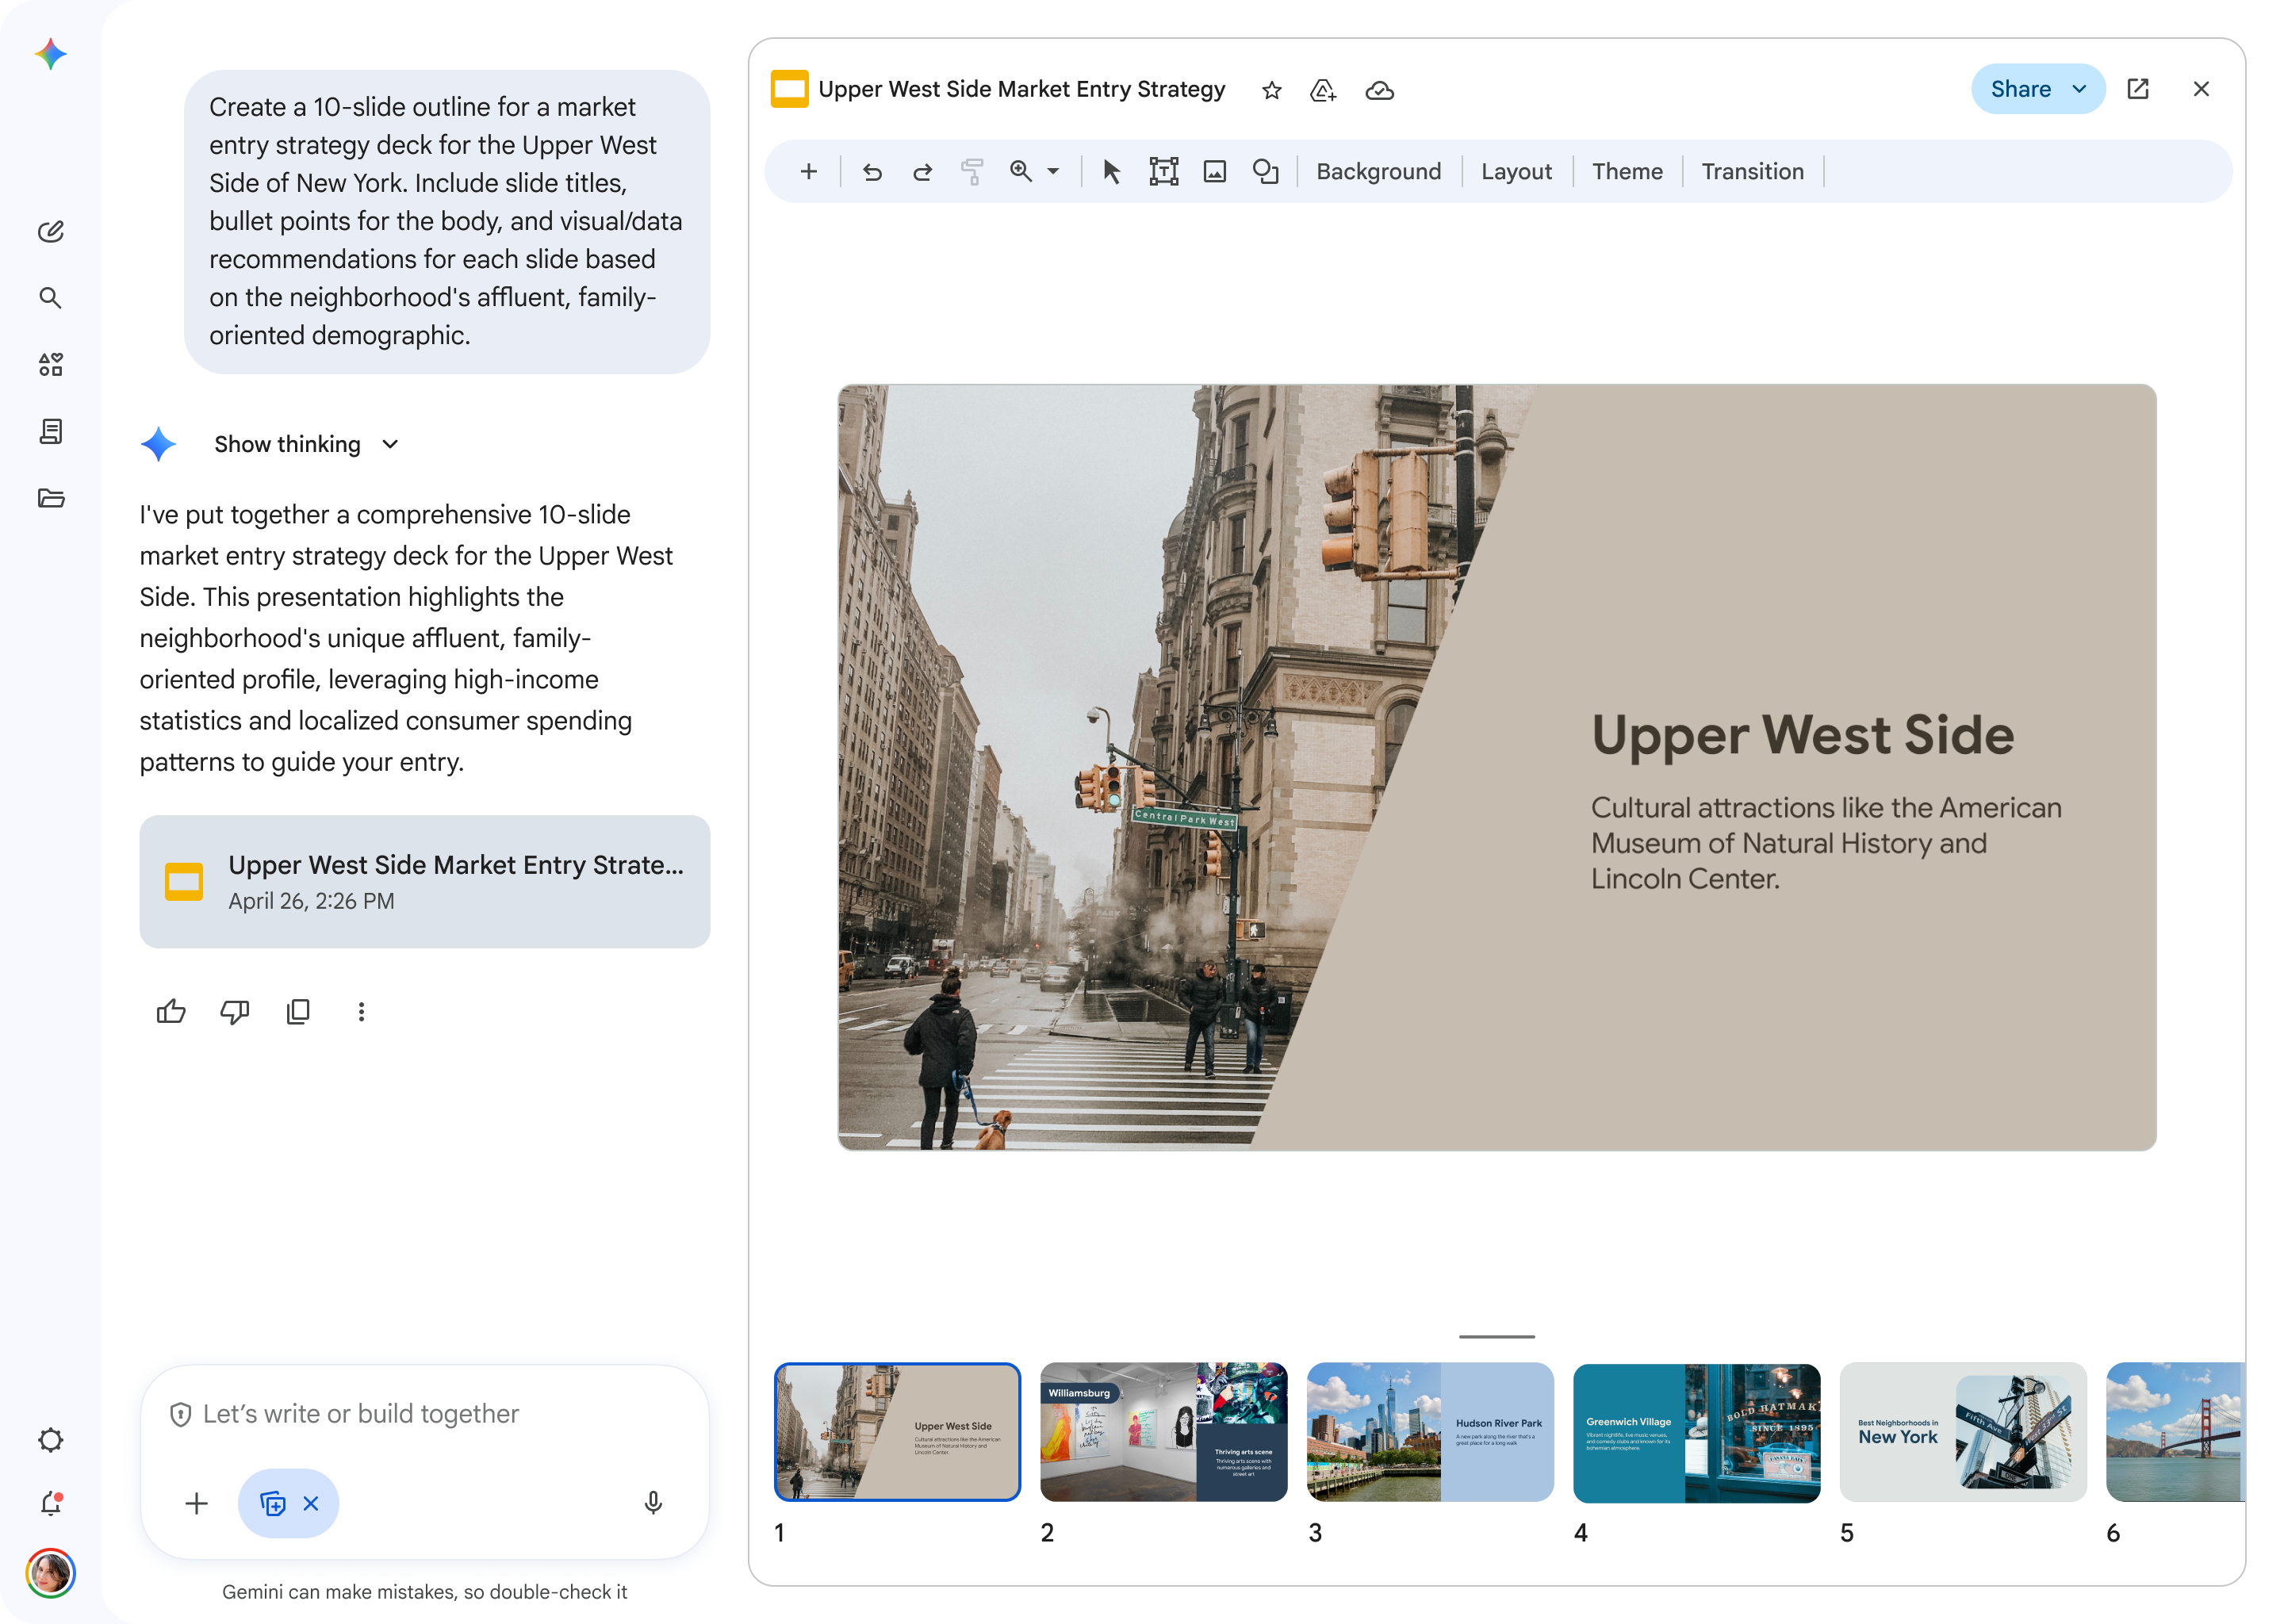Give the response a thumbs down

[x=234, y=1012]
